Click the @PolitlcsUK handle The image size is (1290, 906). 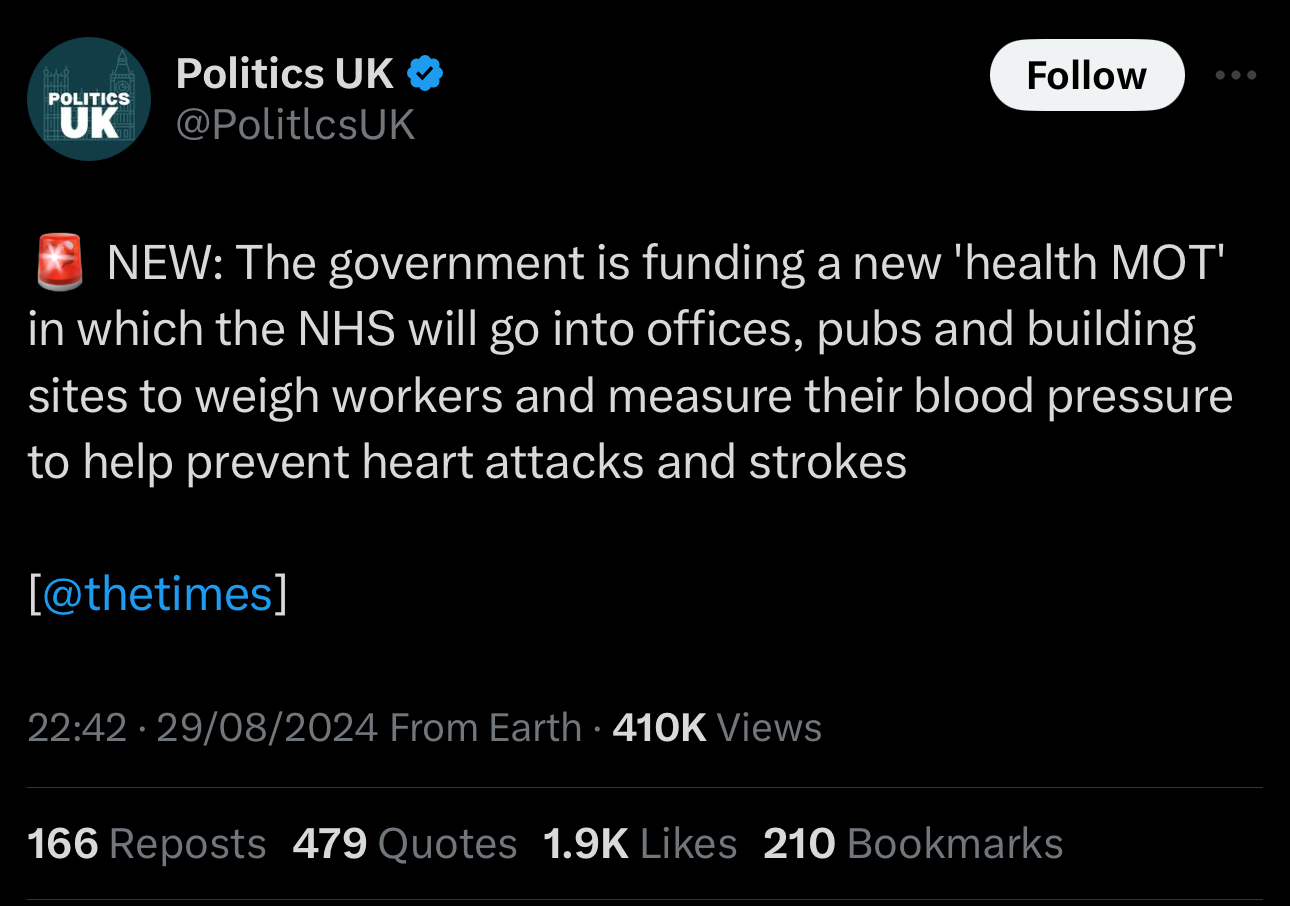295,125
